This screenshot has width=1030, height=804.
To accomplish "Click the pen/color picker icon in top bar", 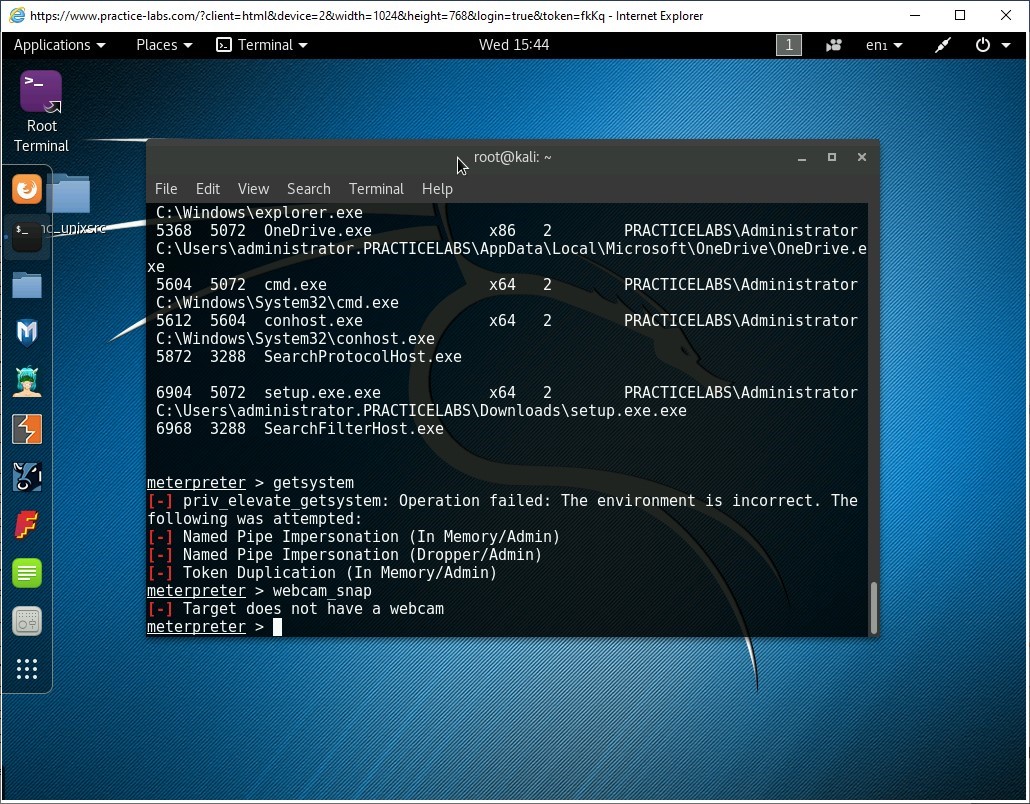I will [x=943, y=45].
